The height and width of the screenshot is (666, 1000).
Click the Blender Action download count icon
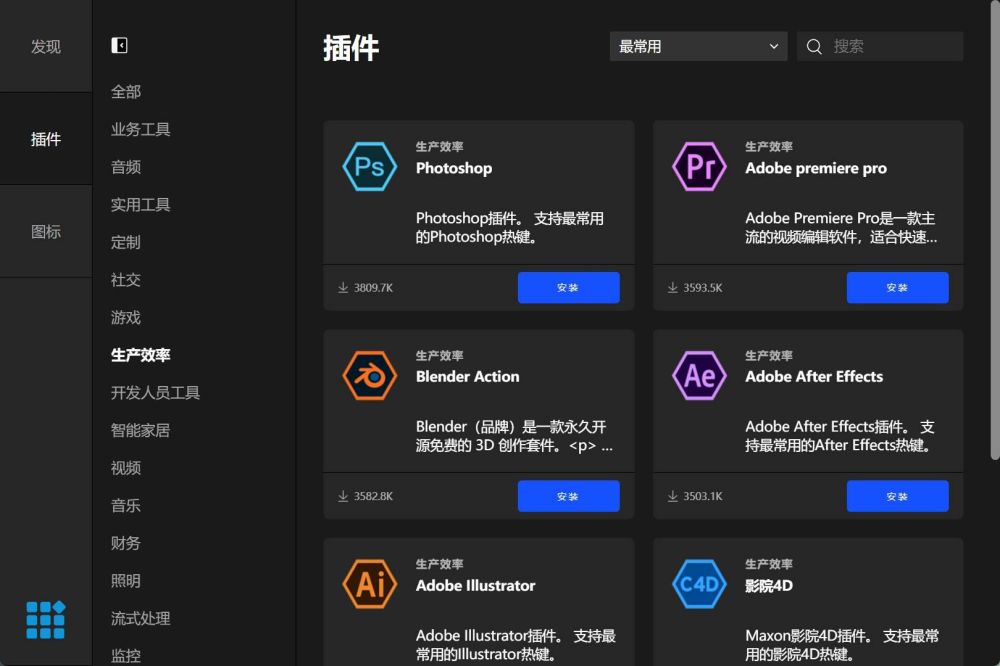[x=343, y=496]
